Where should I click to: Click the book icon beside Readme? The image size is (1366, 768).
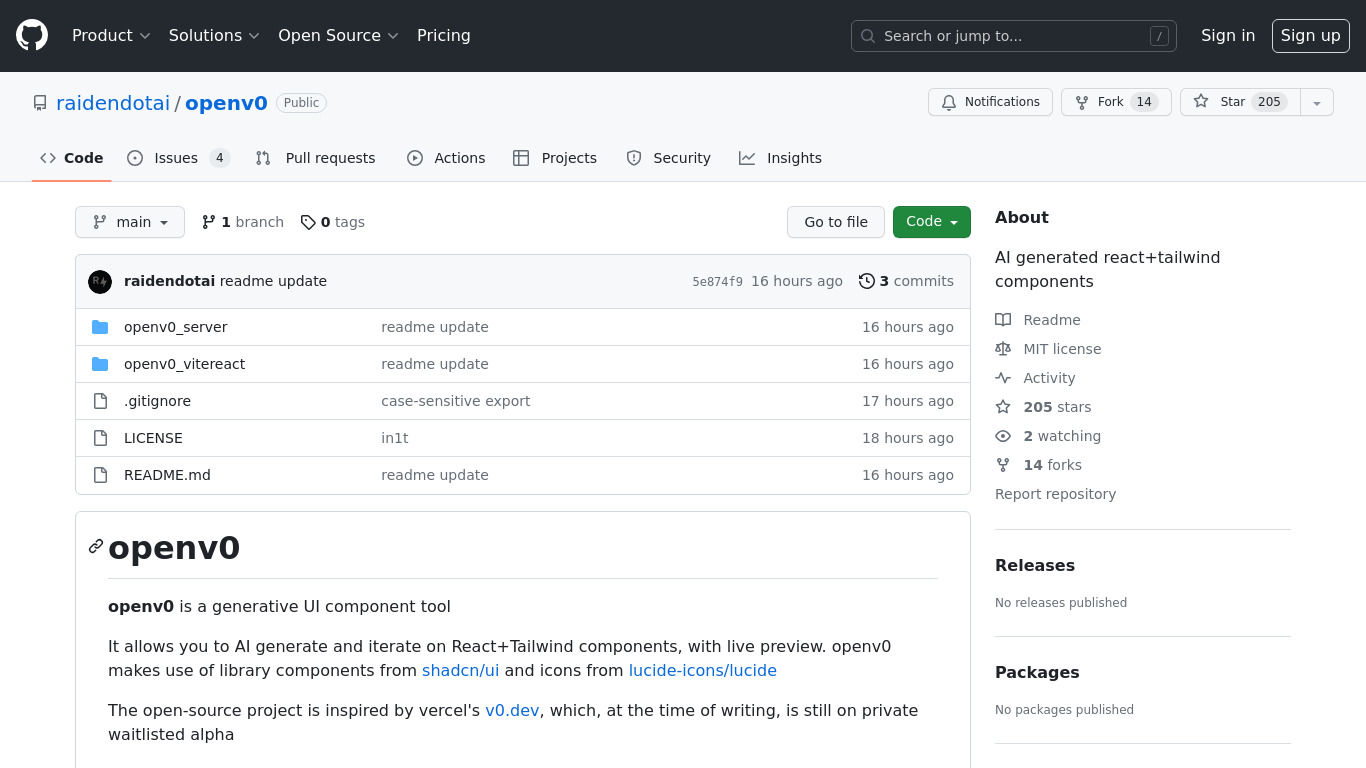point(1003,320)
